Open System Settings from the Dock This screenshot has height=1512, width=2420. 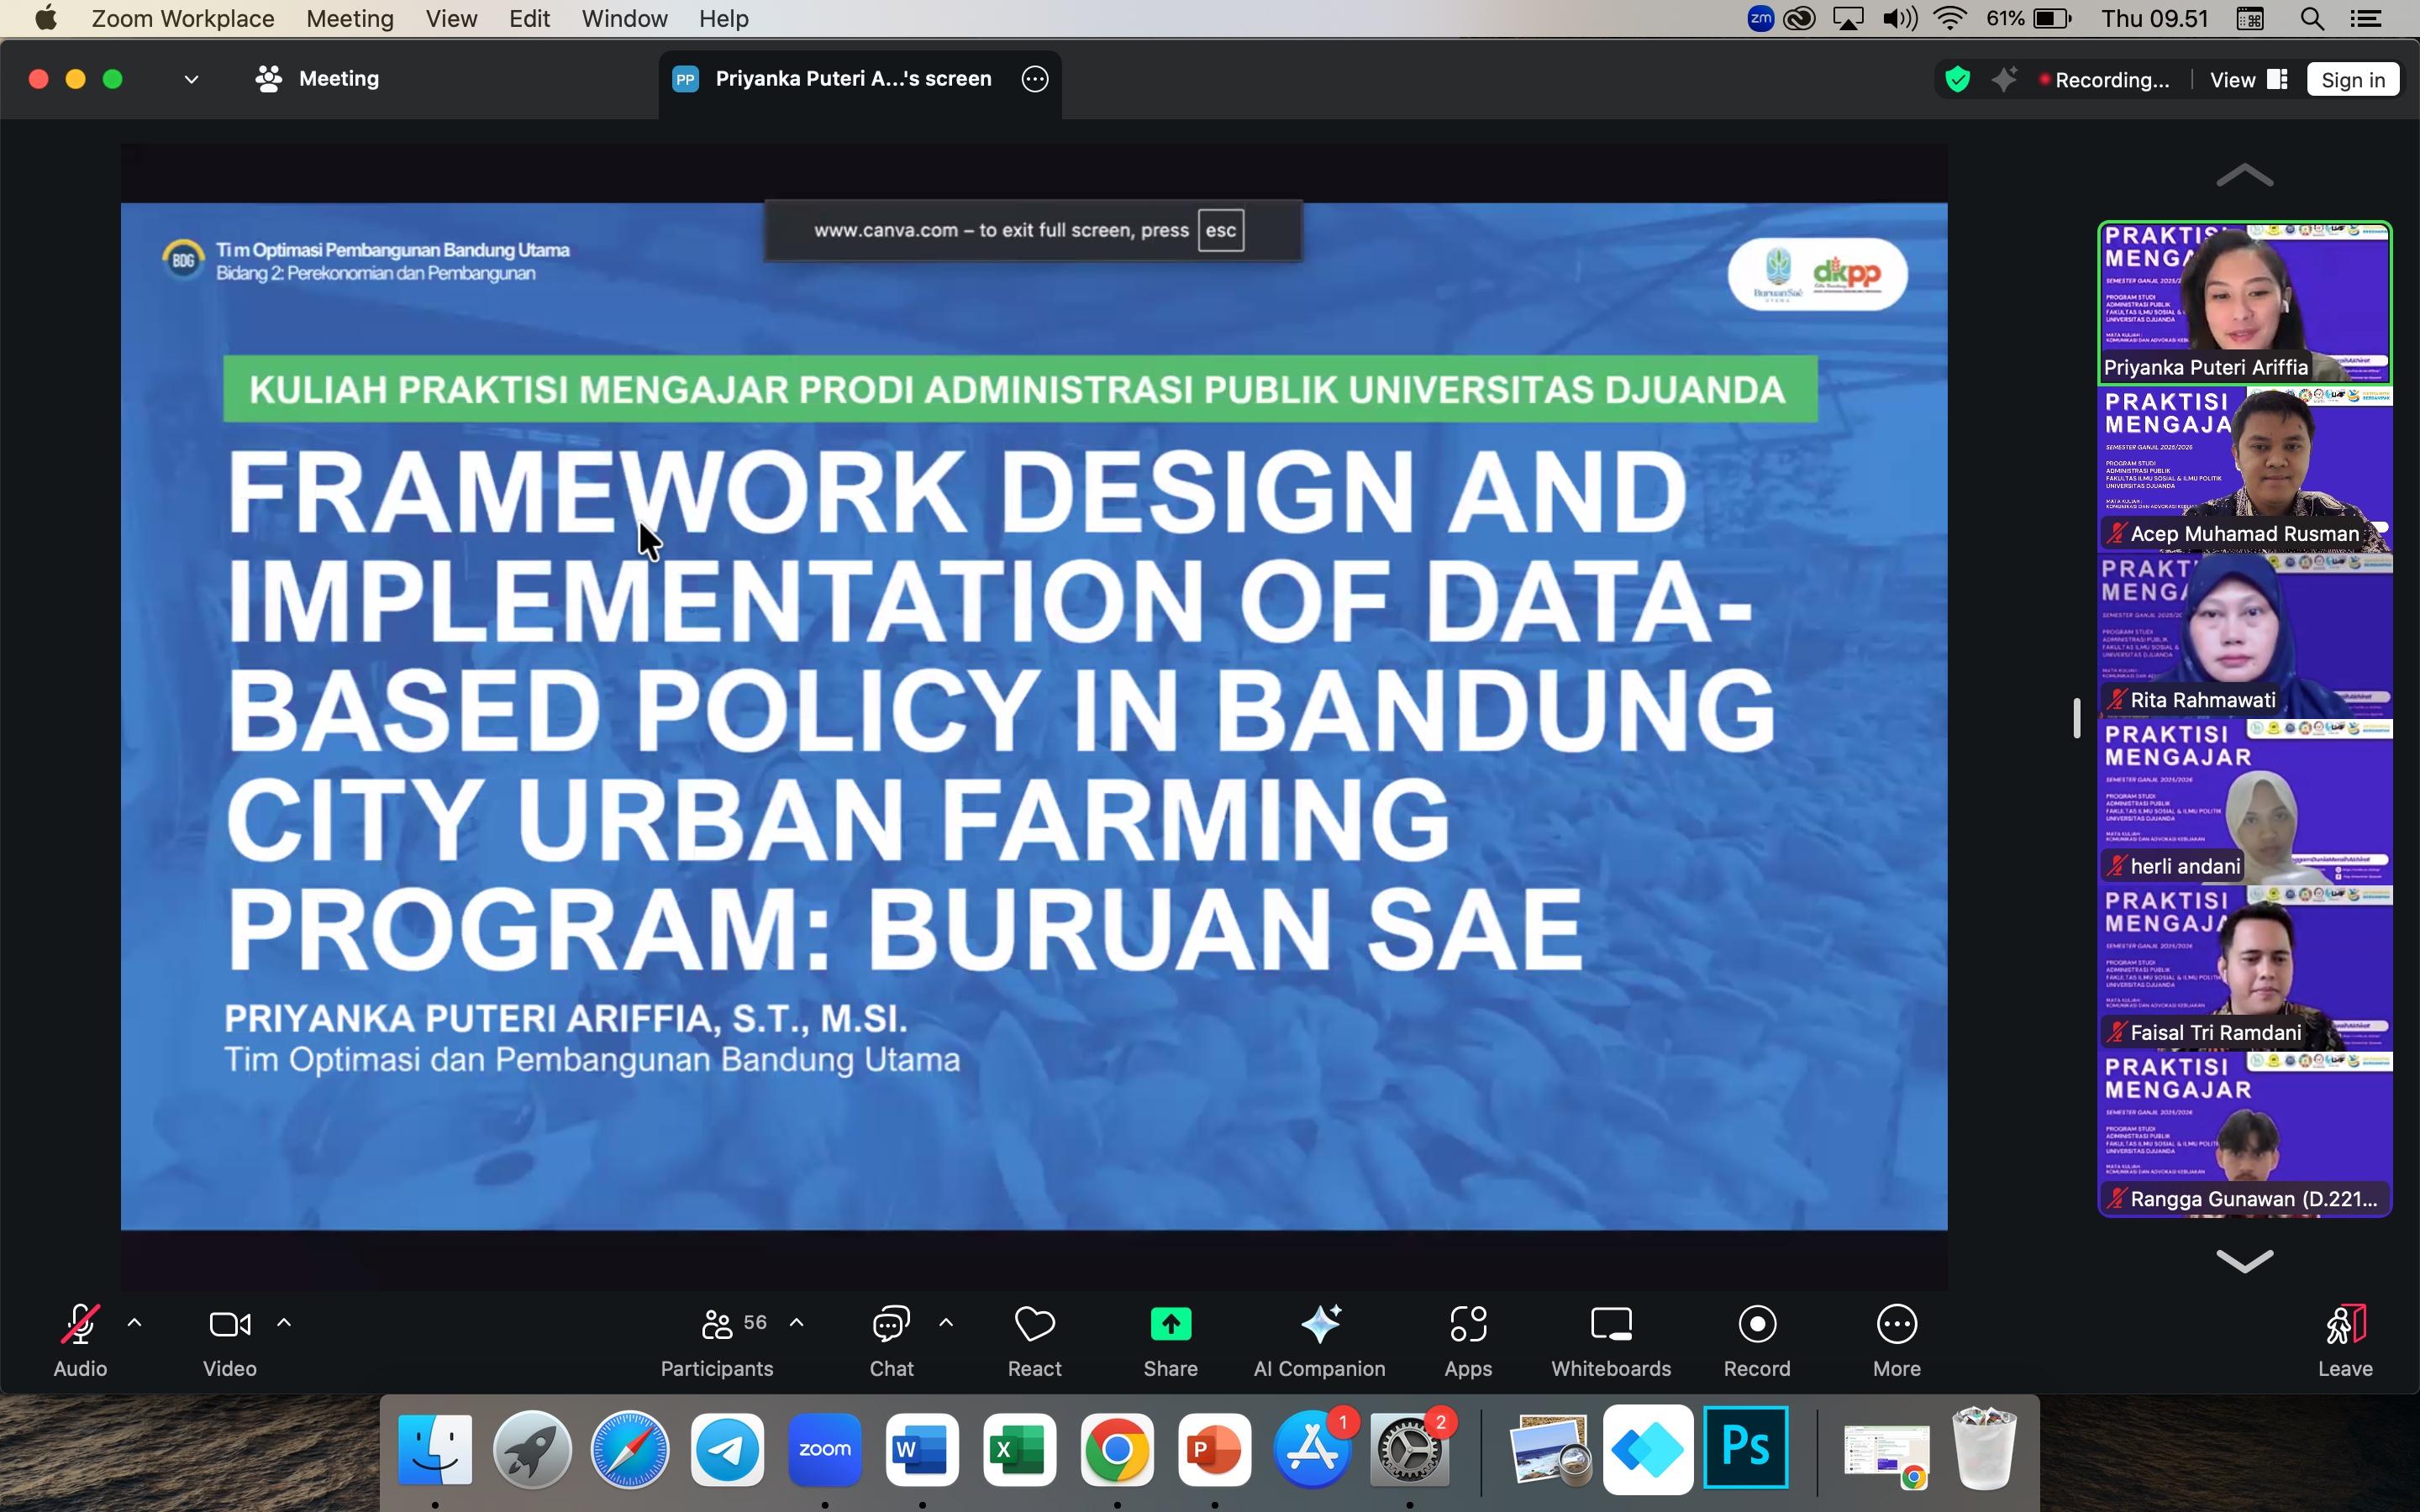pos(1409,1449)
